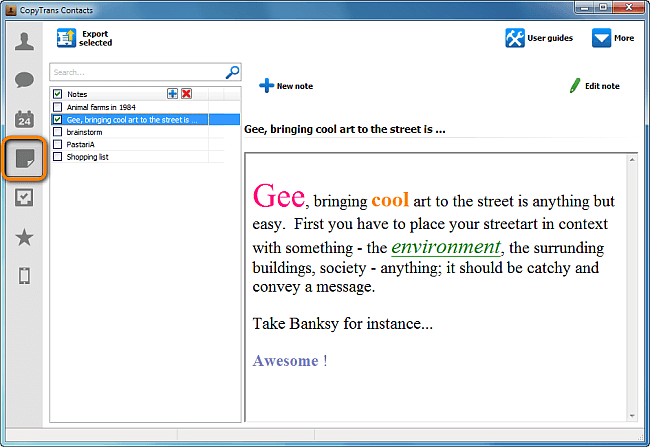Click the note scrollbar up arrow
Viewport: 650px width, 447px height.
[632, 160]
